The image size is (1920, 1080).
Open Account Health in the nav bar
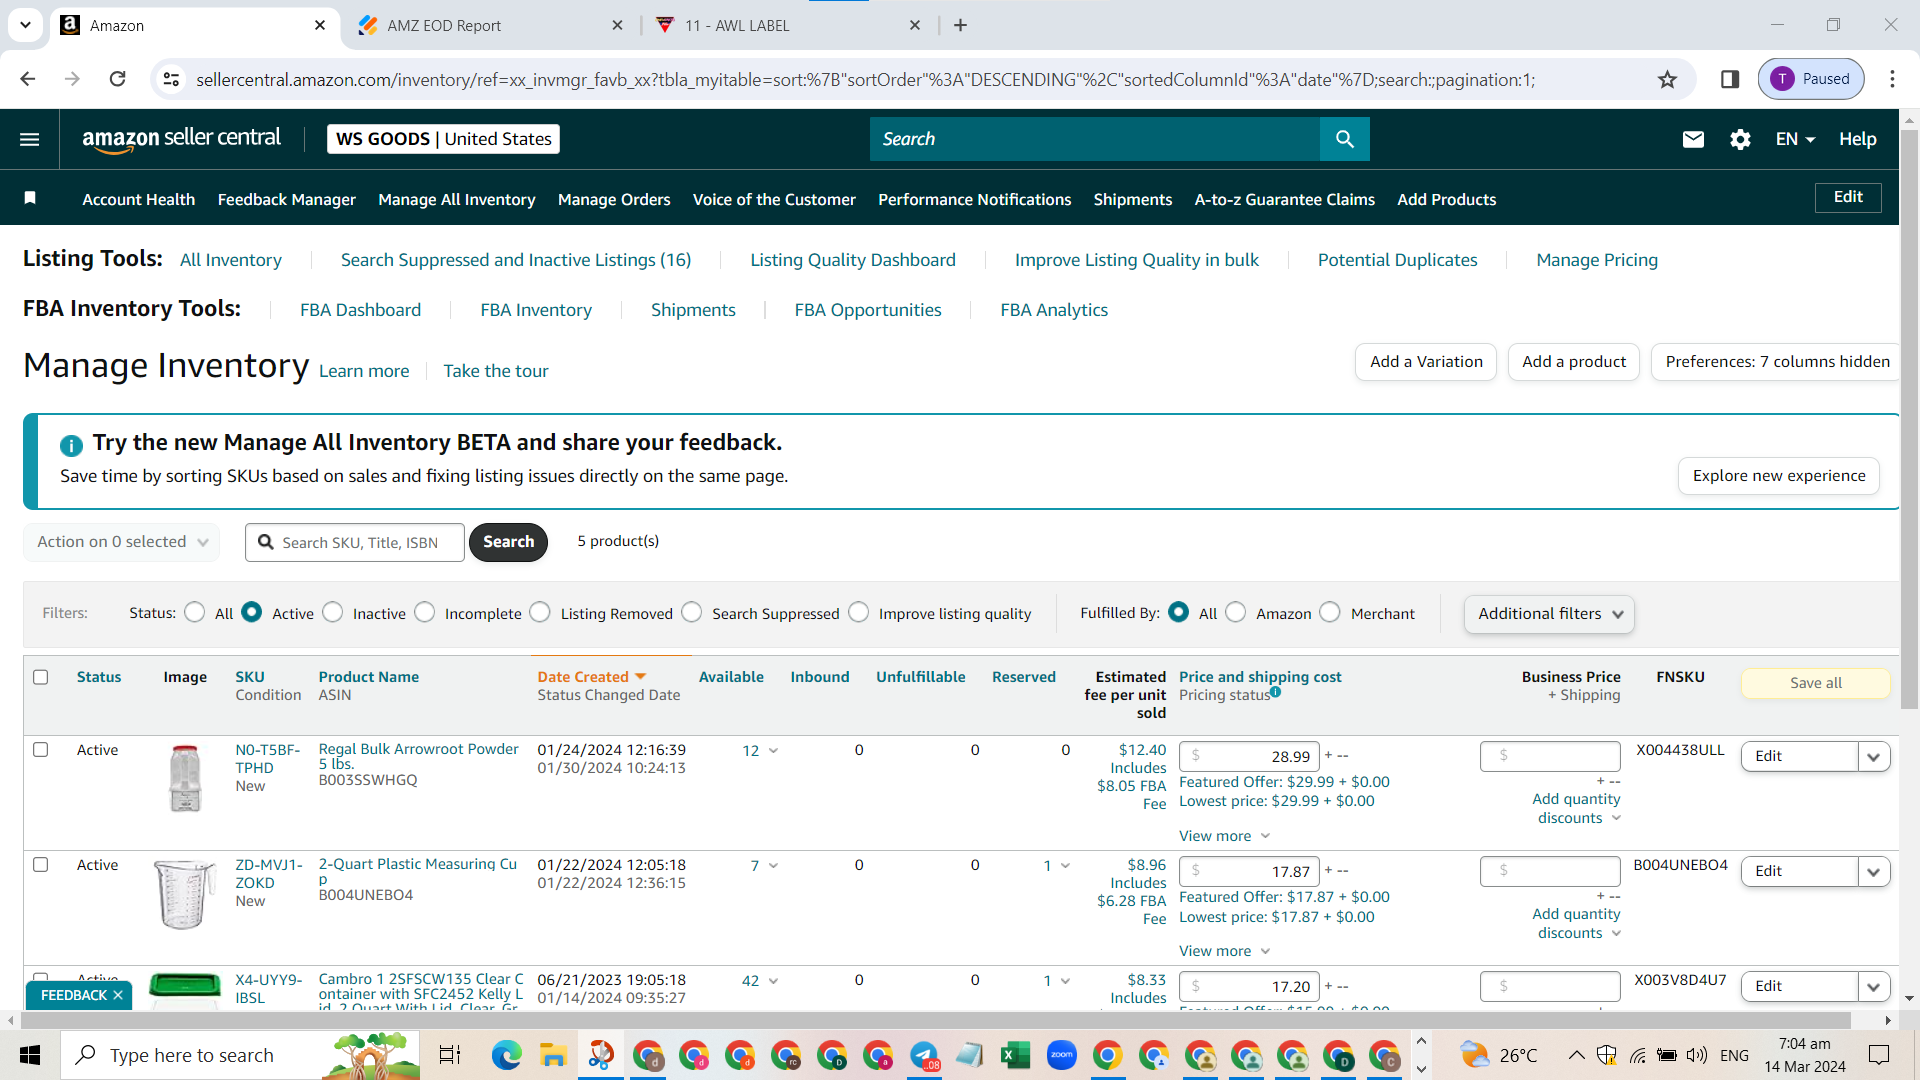coord(139,199)
